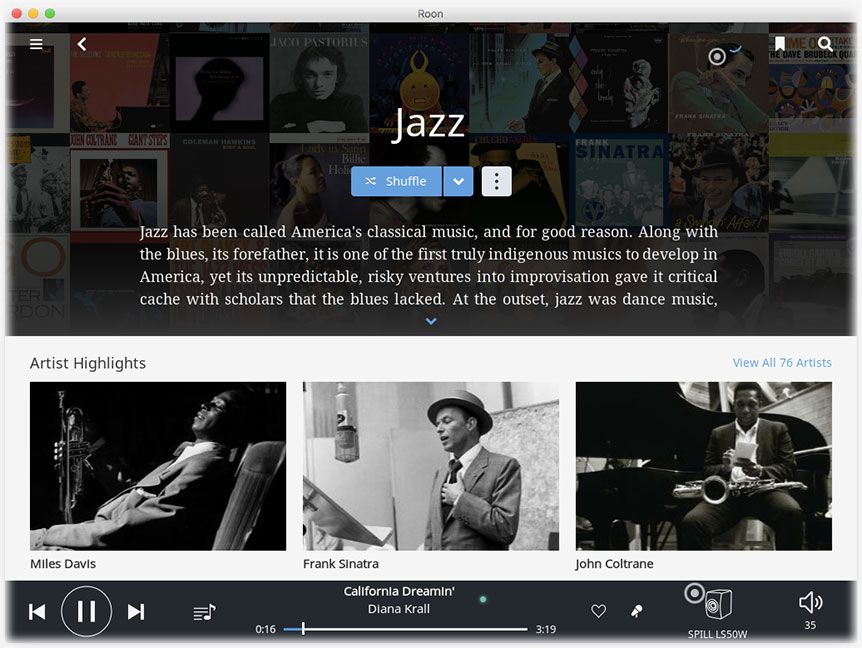Click the John Coltrane name label
The height and width of the screenshot is (648, 862).
(614, 564)
